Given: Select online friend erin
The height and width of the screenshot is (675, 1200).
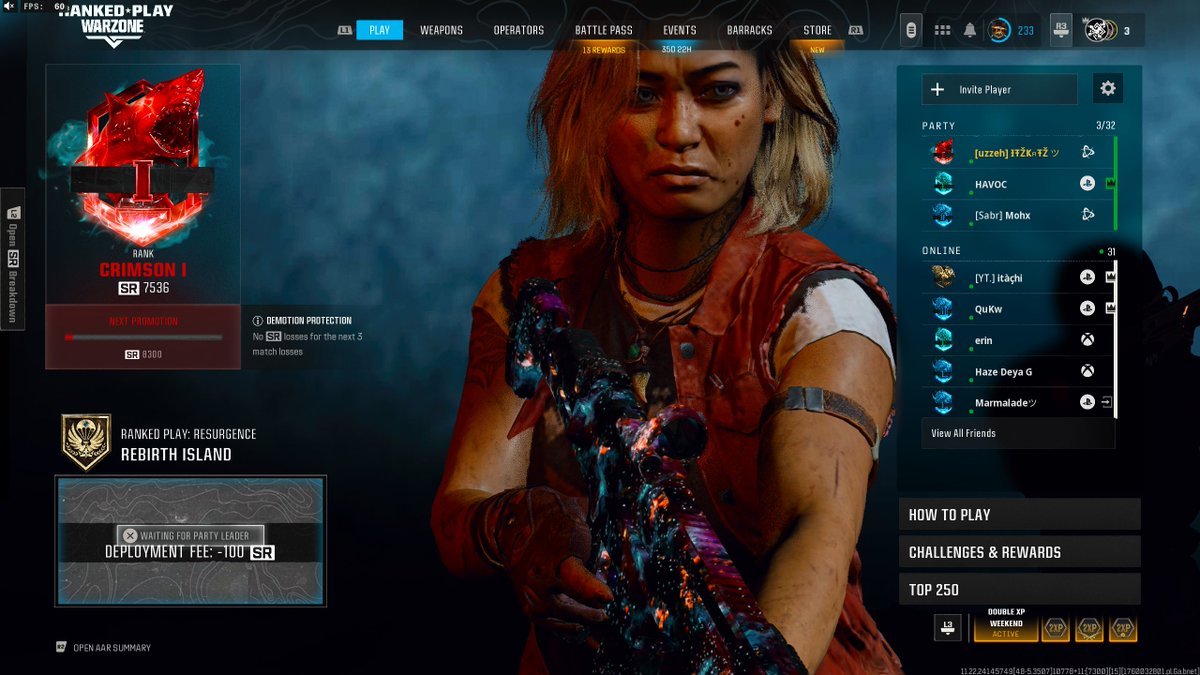Looking at the screenshot, I should click(1016, 340).
